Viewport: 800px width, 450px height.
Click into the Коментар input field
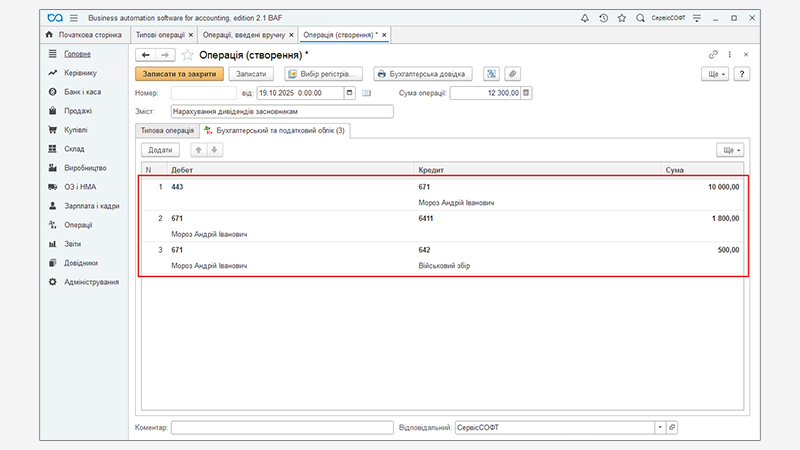(282, 427)
